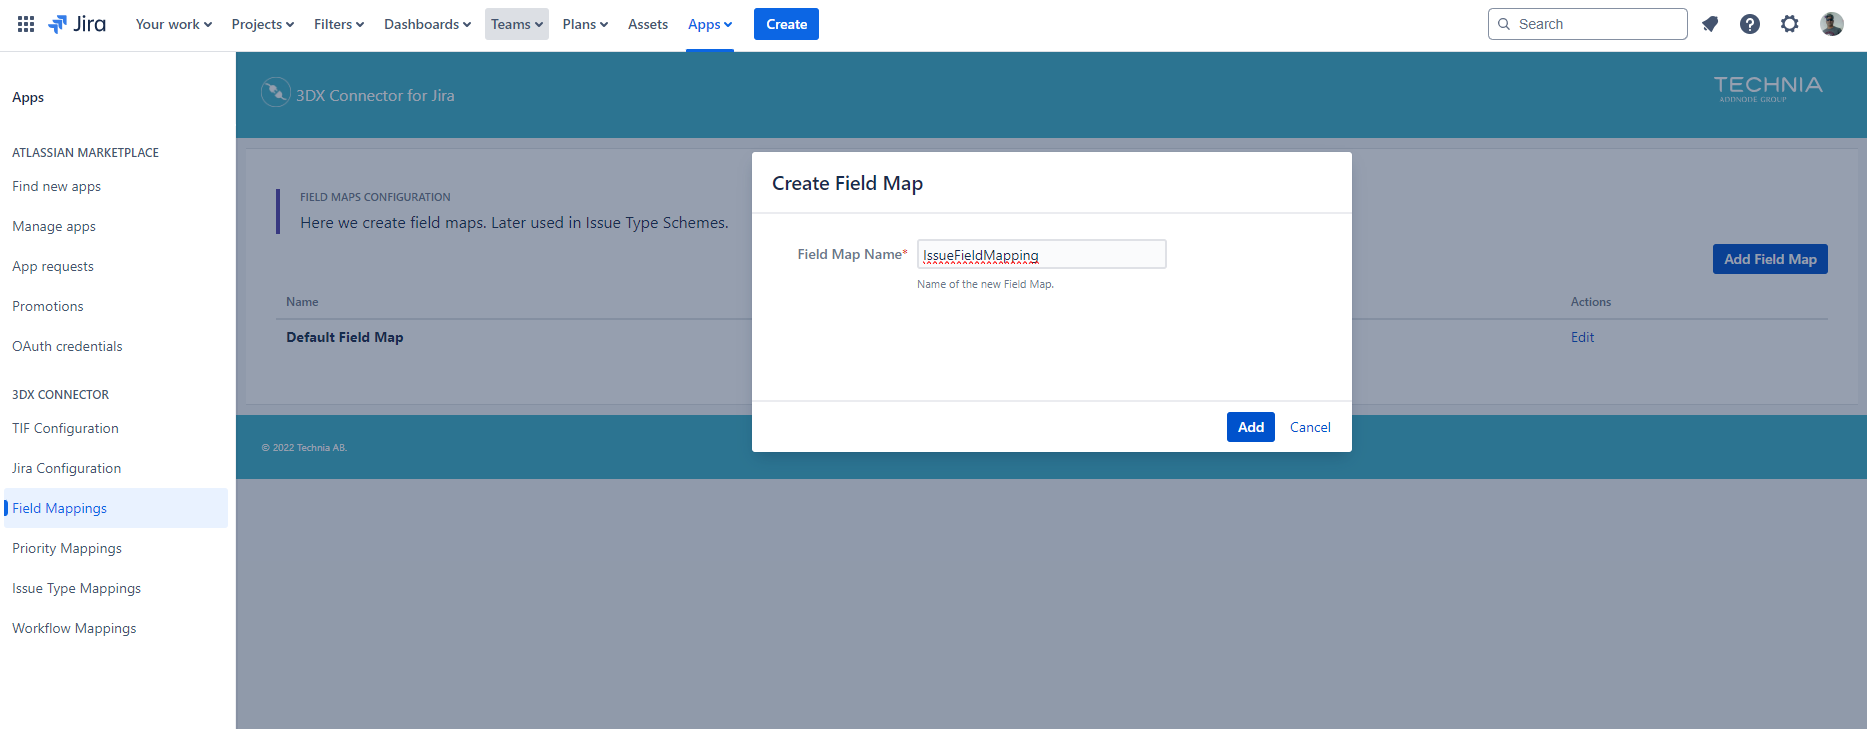Select the Default Field Map entry
This screenshot has width=1867, height=729.
pos(345,337)
